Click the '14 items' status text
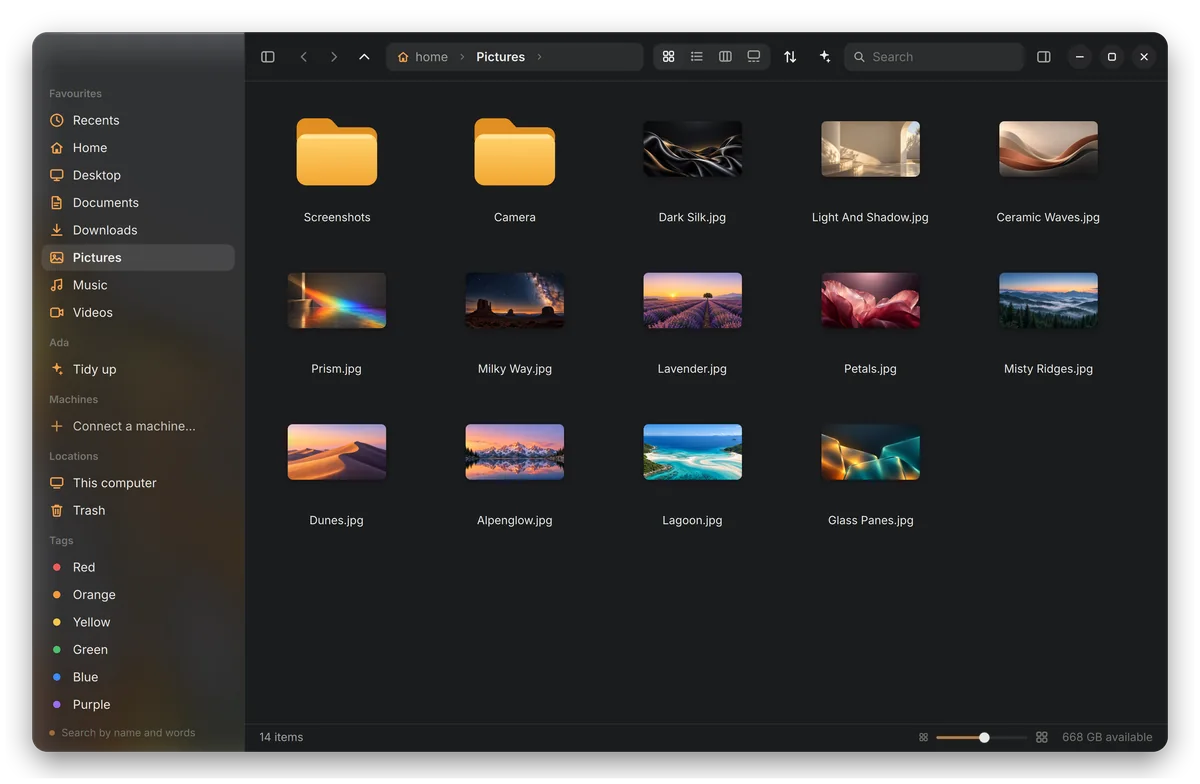Screen dimensions: 1200x784 [281, 737]
